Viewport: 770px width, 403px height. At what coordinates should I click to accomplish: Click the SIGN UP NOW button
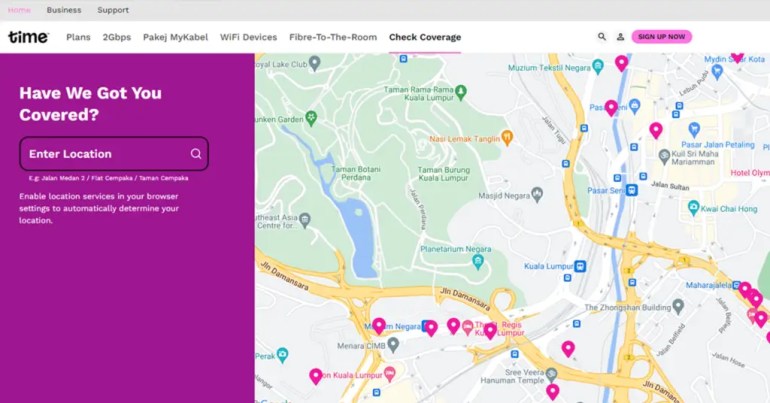click(661, 37)
